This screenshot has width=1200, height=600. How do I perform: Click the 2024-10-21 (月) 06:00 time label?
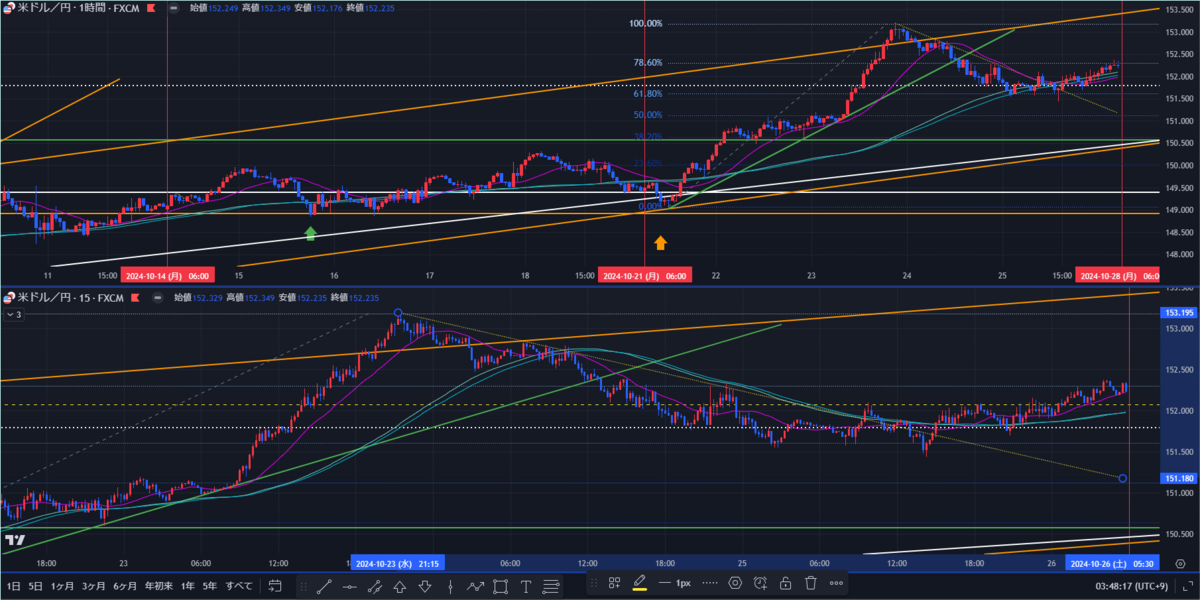click(x=645, y=275)
